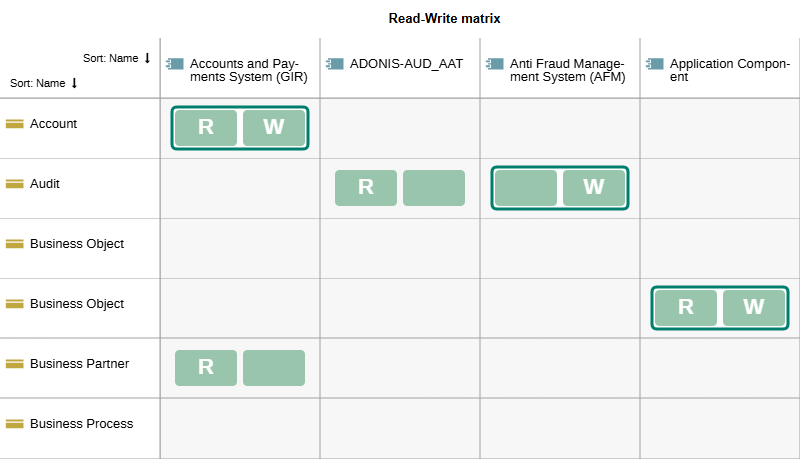Viewport: 800px width, 459px height.
Task: Click the Anti Fraud Management System icon
Action: (495, 64)
